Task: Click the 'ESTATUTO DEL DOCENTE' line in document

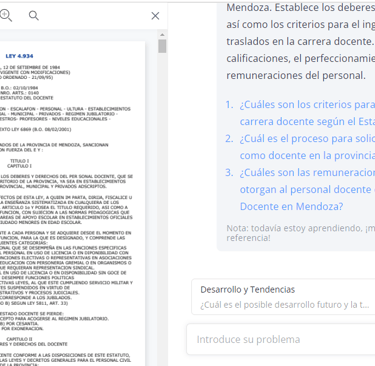Action: [27, 98]
